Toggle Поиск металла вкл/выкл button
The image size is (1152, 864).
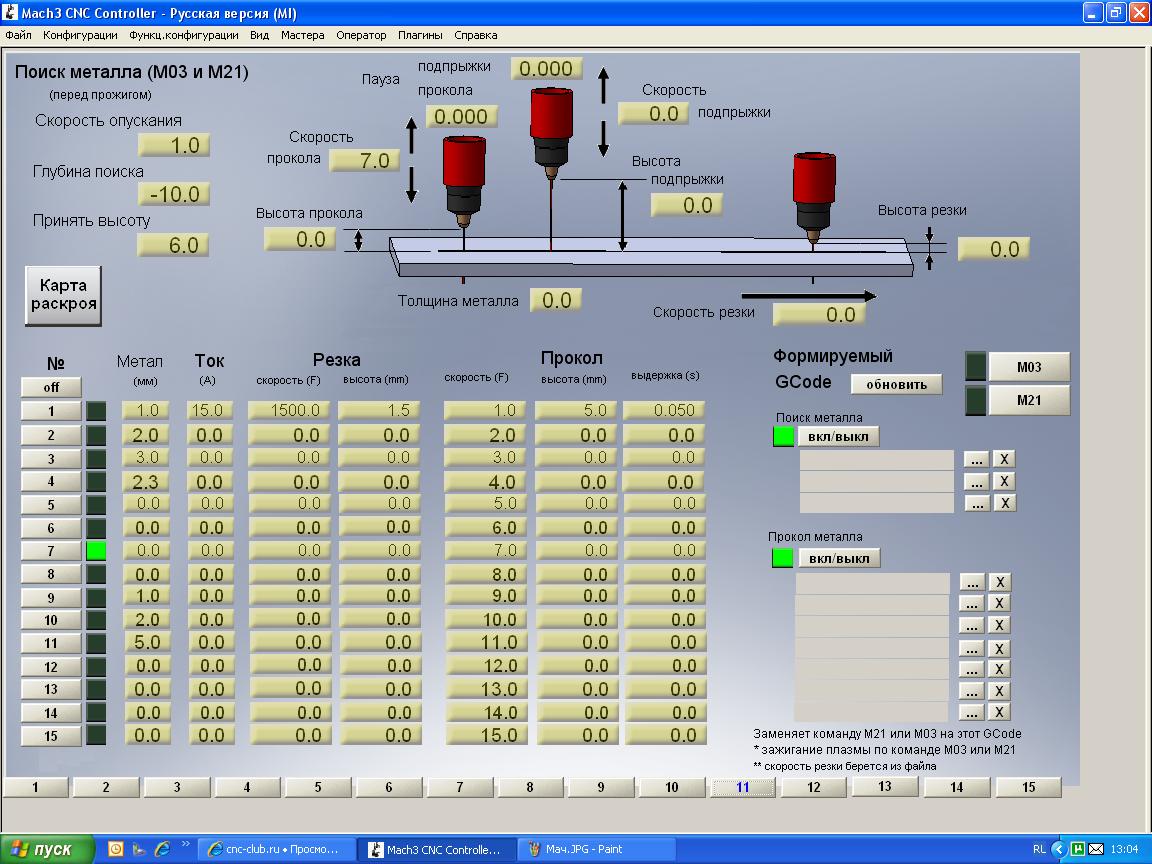[x=838, y=437]
